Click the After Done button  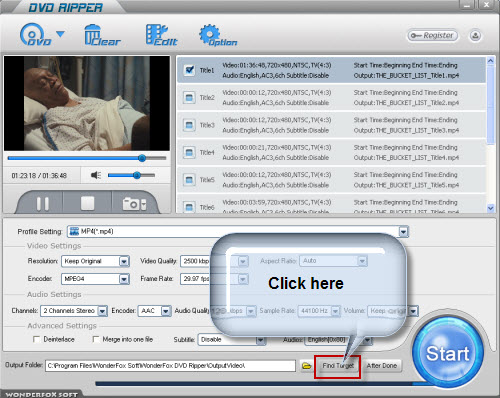(382, 366)
